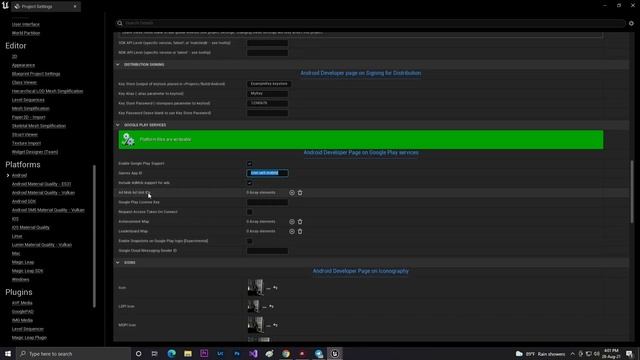Collapse the Google Play Services section

point(118,125)
